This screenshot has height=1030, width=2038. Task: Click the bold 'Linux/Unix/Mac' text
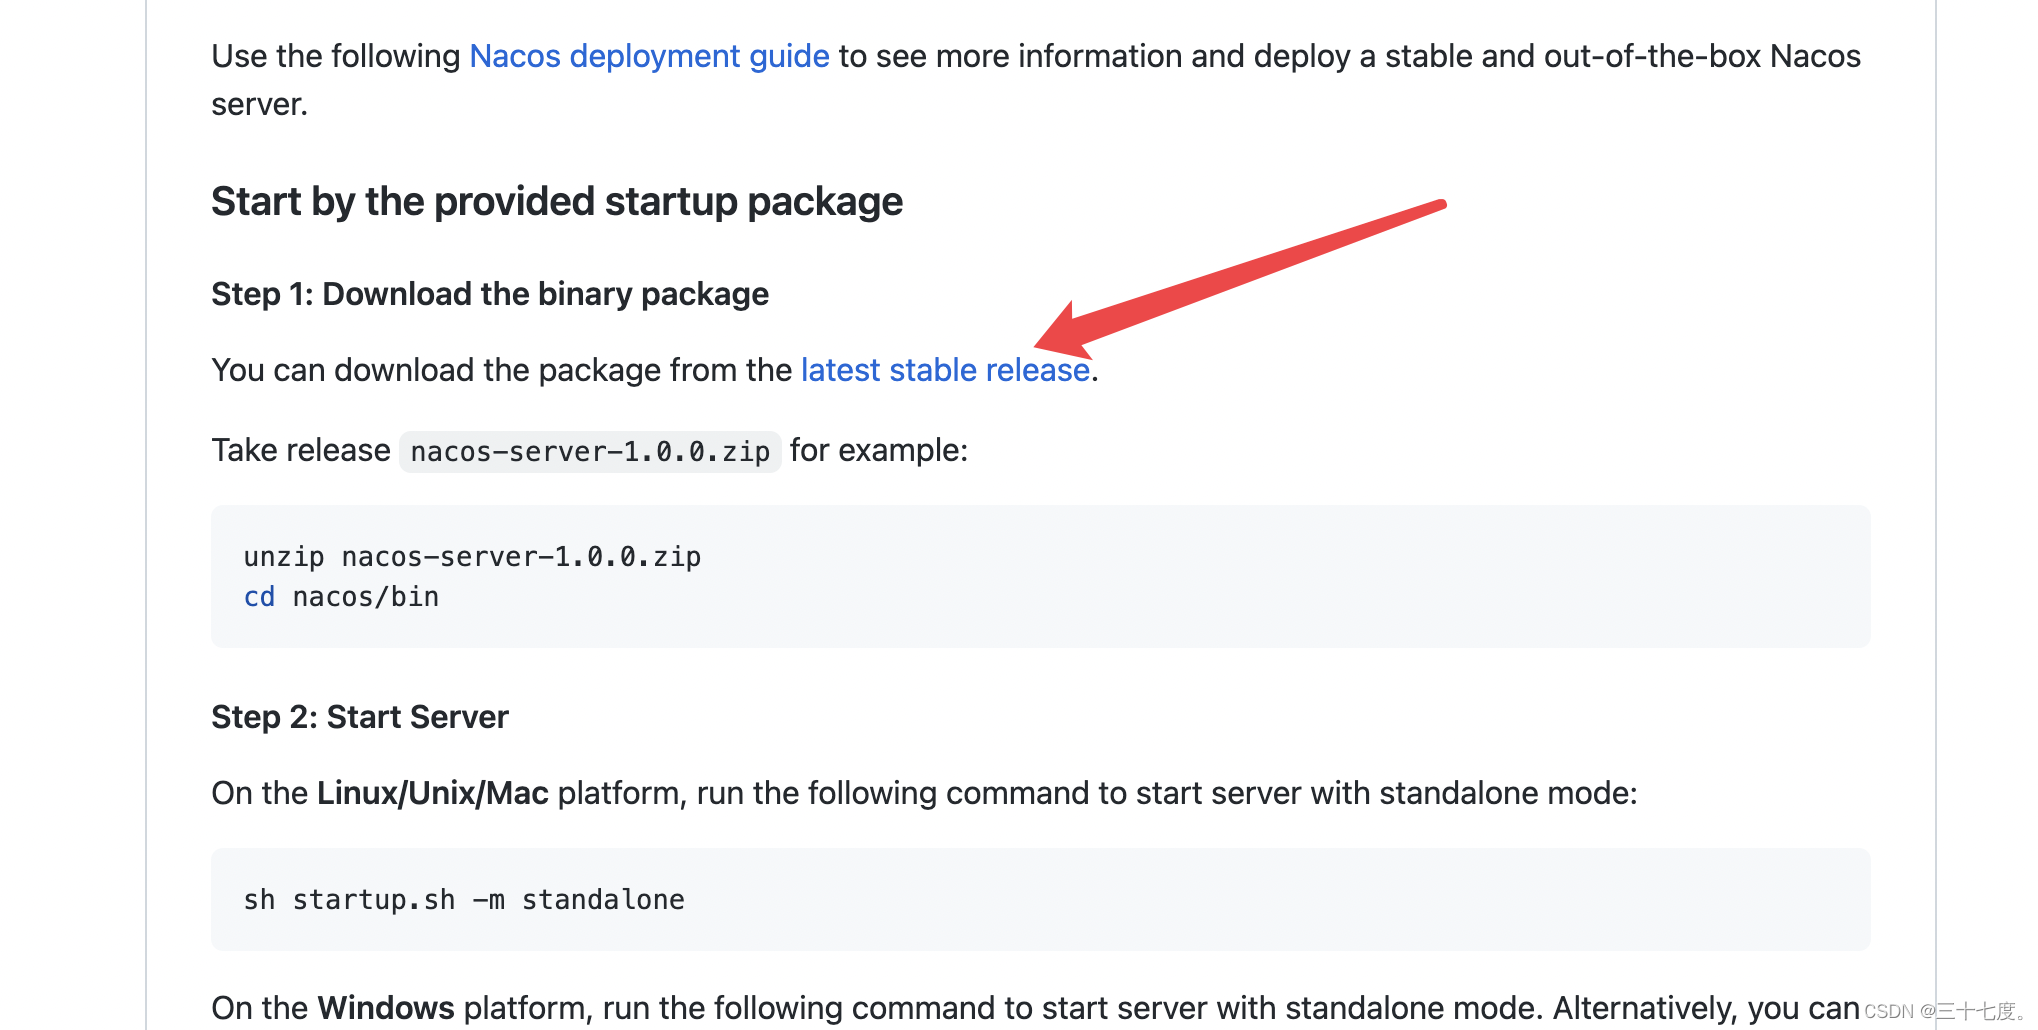tap(433, 793)
